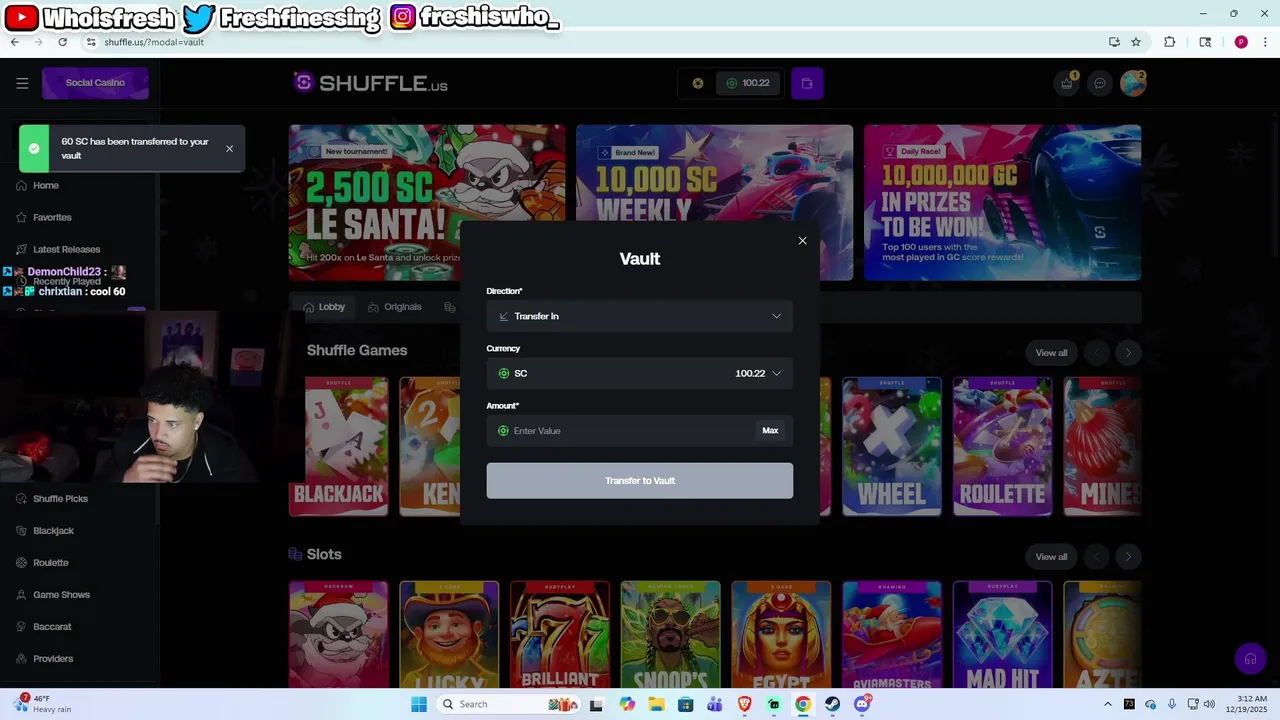Open Steam from taskbar
Image resolution: width=1280 pixels, height=720 pixels.
point(832,704)
